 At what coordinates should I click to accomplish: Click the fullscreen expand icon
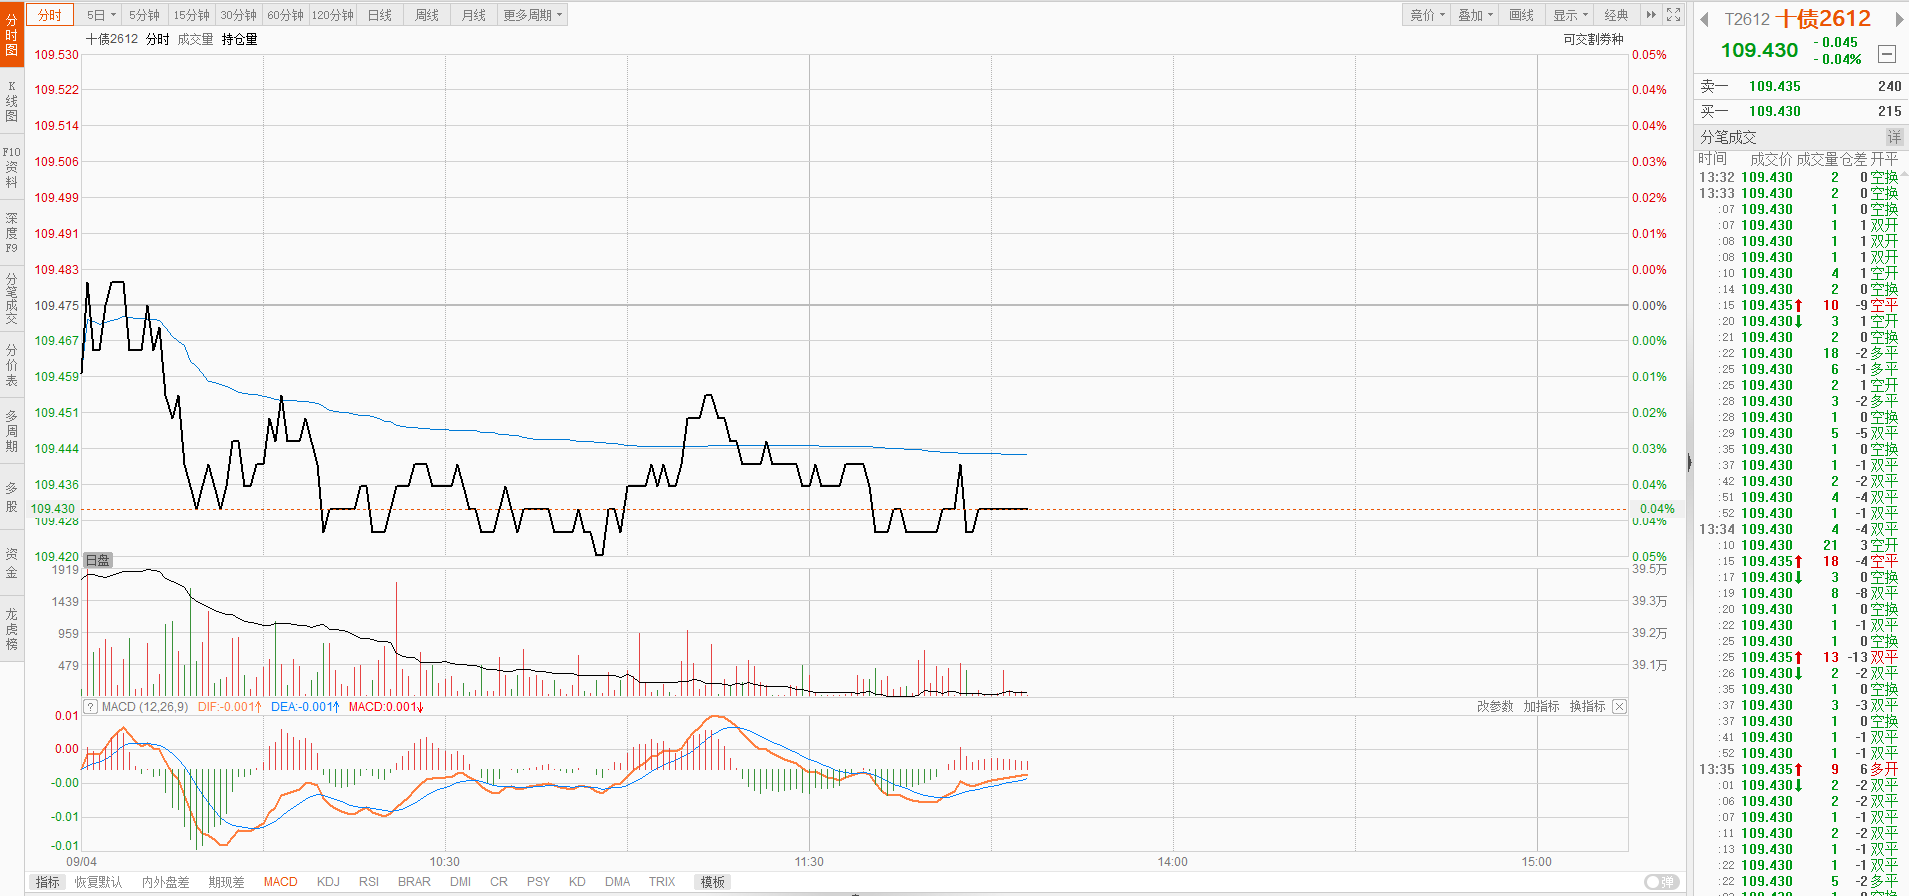pyautogui.click(x=1673, y=15)
